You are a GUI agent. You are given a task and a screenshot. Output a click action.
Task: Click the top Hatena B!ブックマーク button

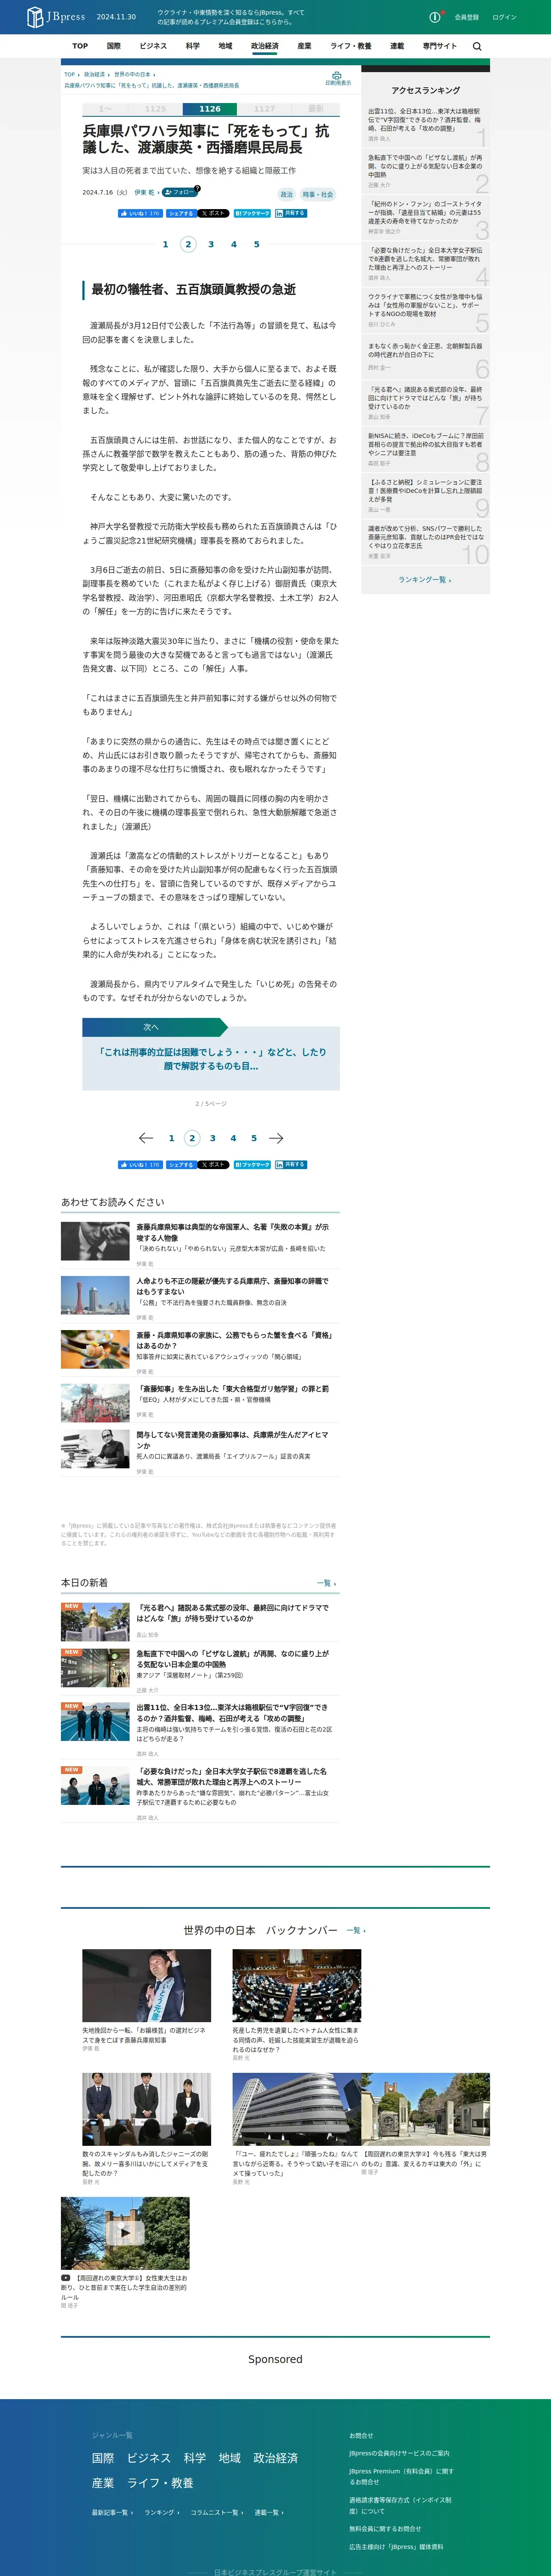pos(252,213)
